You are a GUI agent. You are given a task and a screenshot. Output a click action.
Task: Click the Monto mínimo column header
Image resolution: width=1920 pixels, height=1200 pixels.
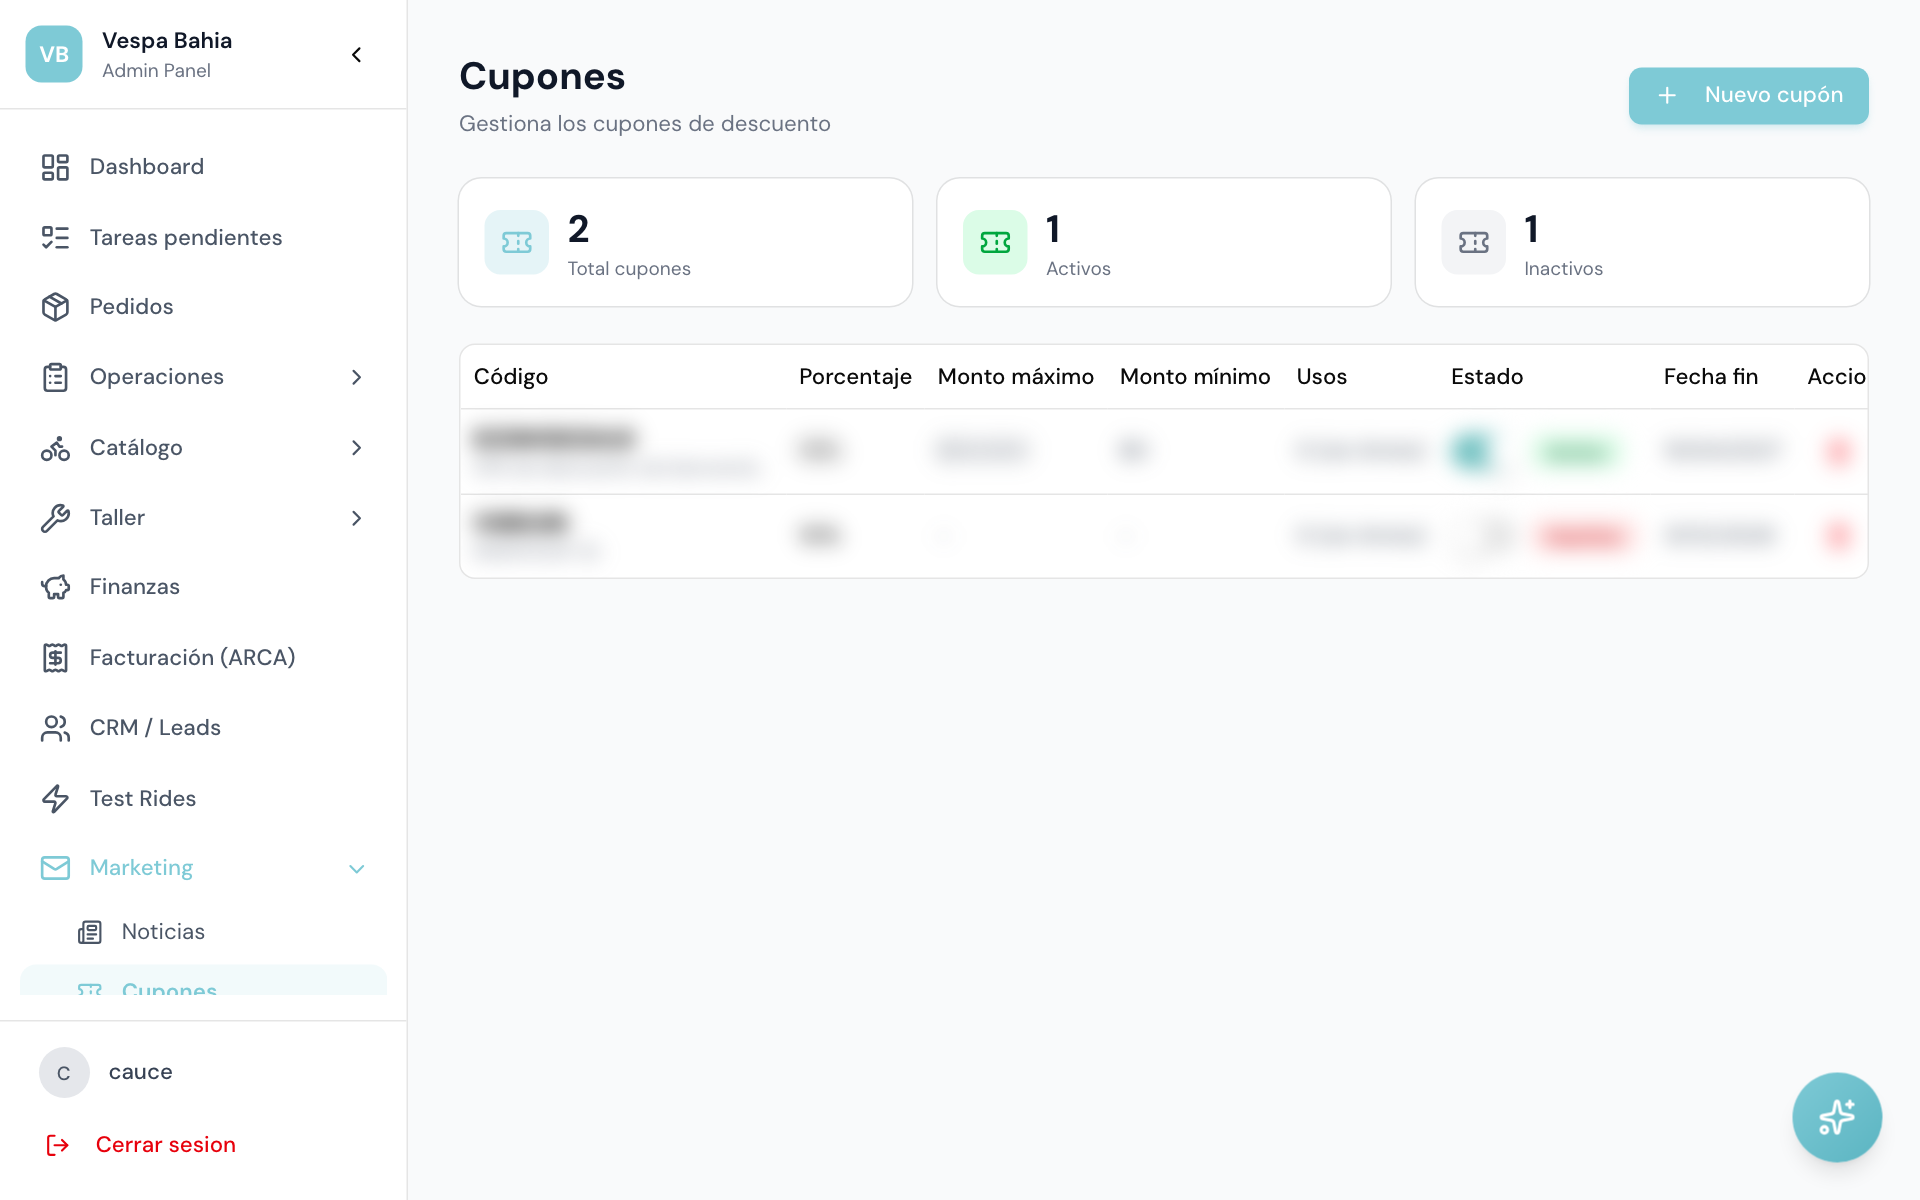click(x=1195, y=377)
